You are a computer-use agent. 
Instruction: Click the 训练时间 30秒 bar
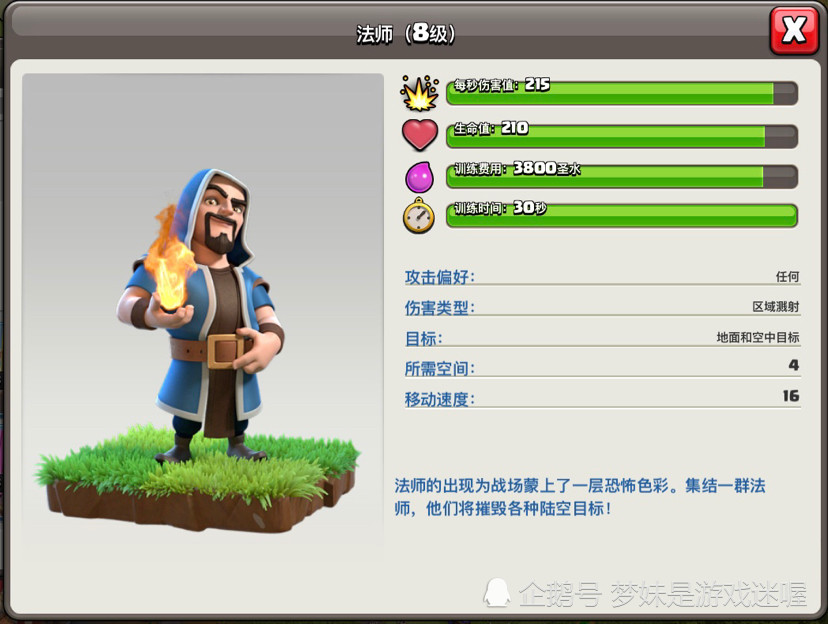coord(622,215)
